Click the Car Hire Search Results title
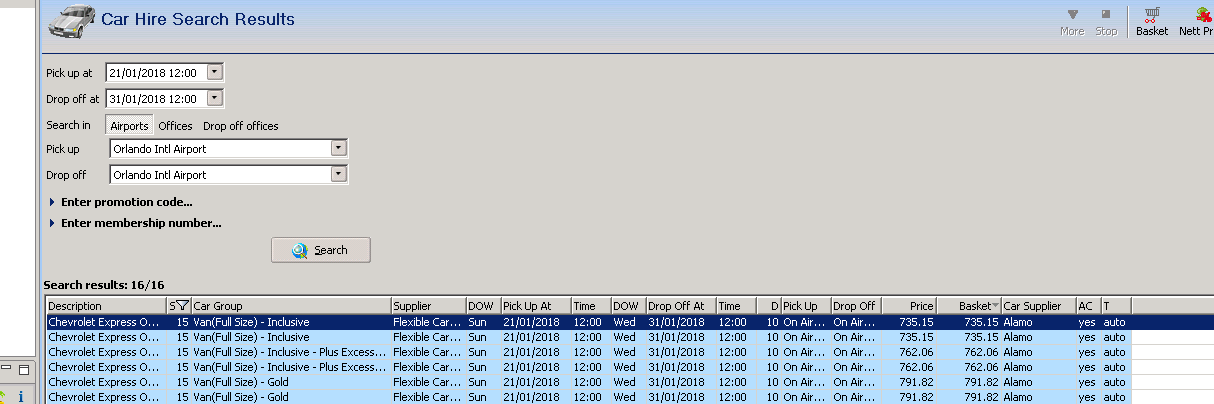 click(x=198, y=19)
